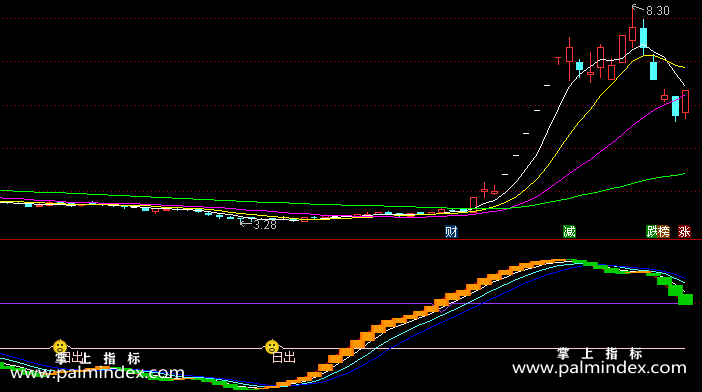Select the red divider between chart panels
Image resolution: width=702 pixels, height=392 pixels.
click(x=351, y=239)
